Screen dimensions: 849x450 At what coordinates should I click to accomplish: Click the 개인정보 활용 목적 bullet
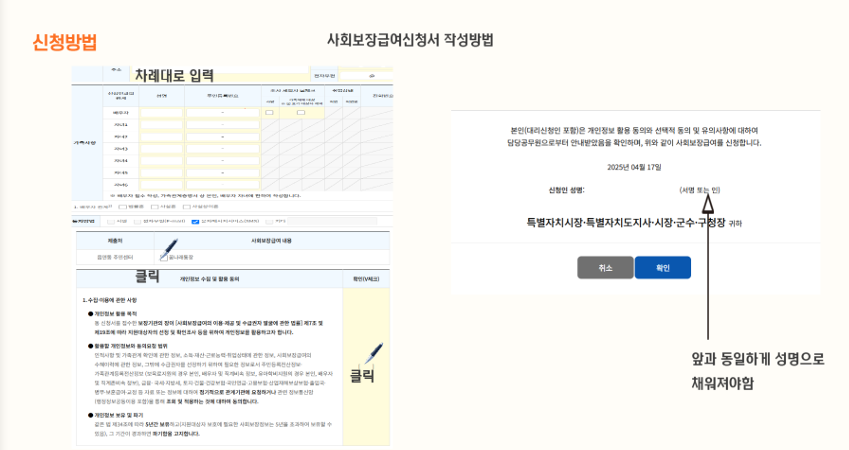coord(113,314)
